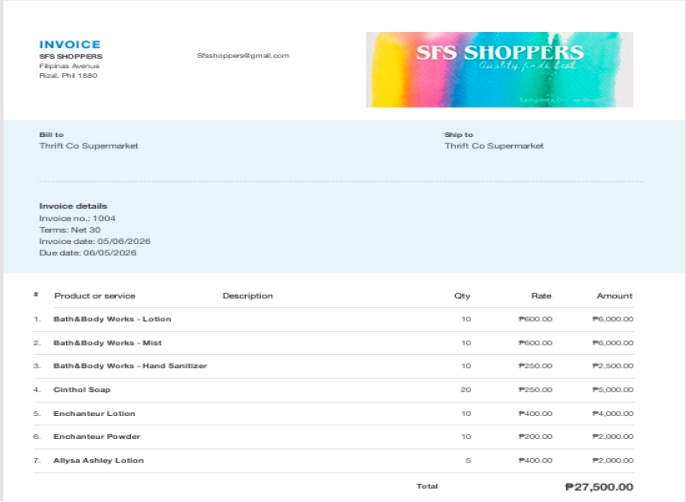Select Invoice date: 05/06/2026 text
The height and width of the screenshot is (502, 686).
[95, 241]
